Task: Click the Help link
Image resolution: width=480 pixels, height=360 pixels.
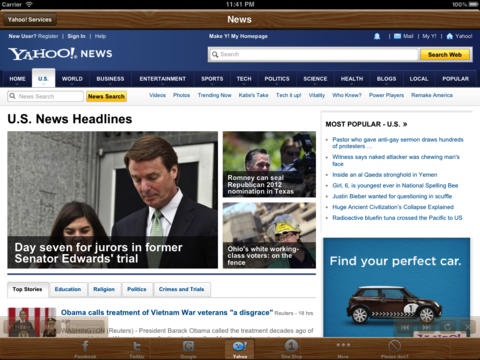Action: point(100,36)
